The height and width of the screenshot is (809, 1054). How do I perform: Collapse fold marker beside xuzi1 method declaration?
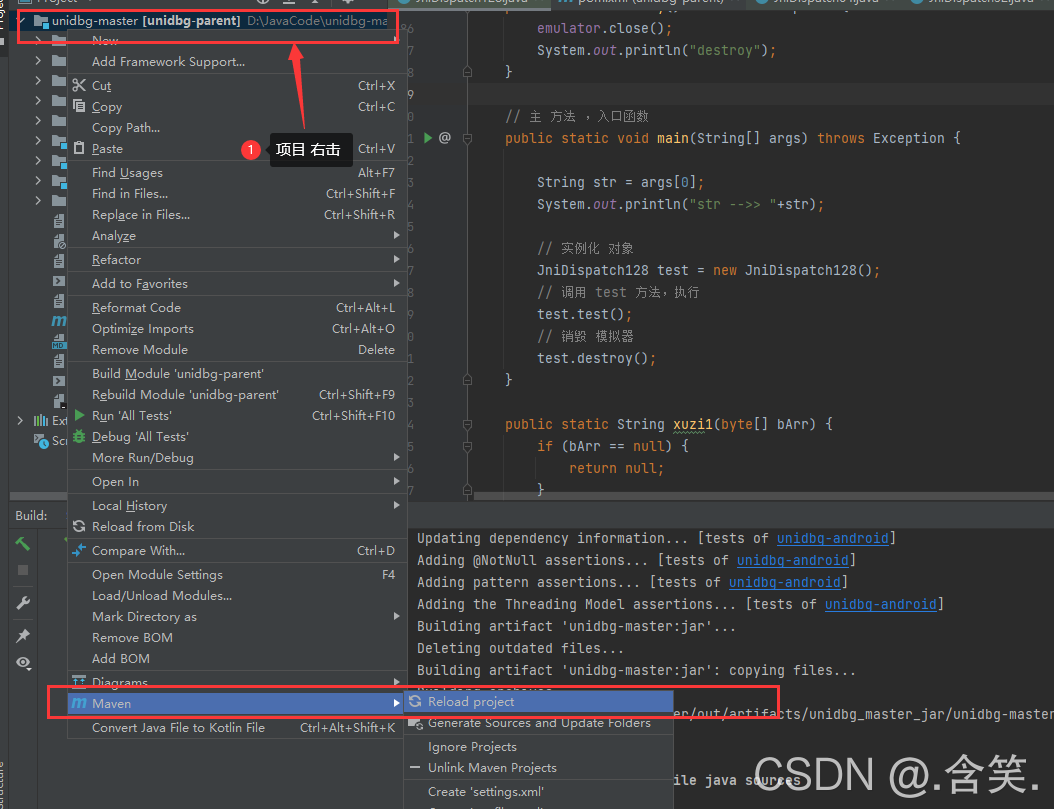tap(467, 425)
